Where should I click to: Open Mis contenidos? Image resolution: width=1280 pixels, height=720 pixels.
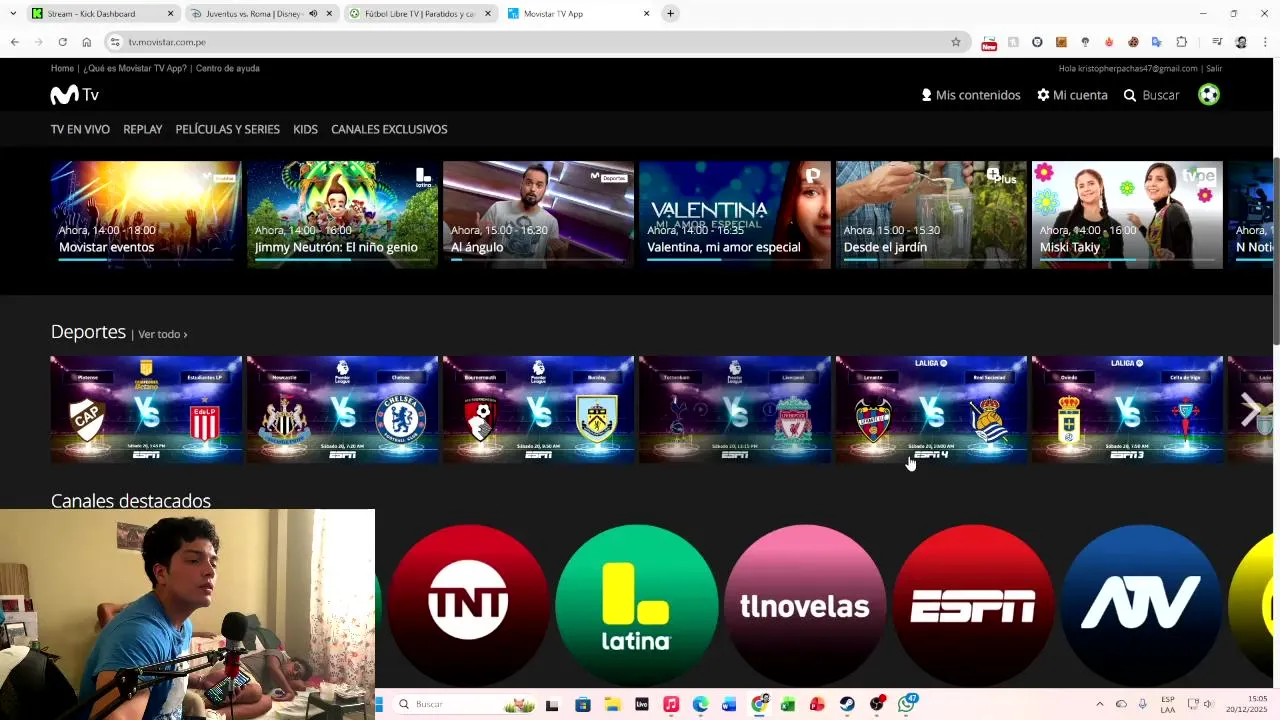971,95
